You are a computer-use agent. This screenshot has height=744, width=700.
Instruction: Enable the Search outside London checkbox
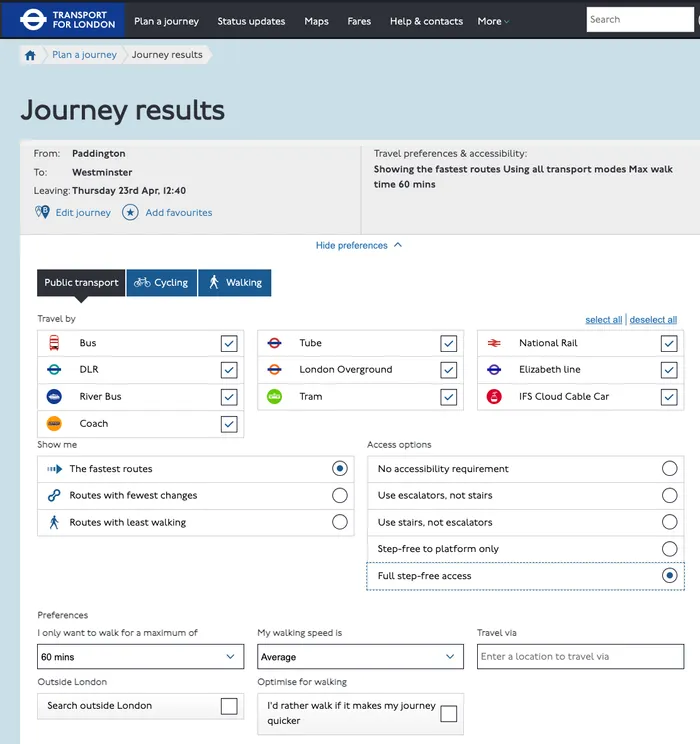tap(229, 706)
